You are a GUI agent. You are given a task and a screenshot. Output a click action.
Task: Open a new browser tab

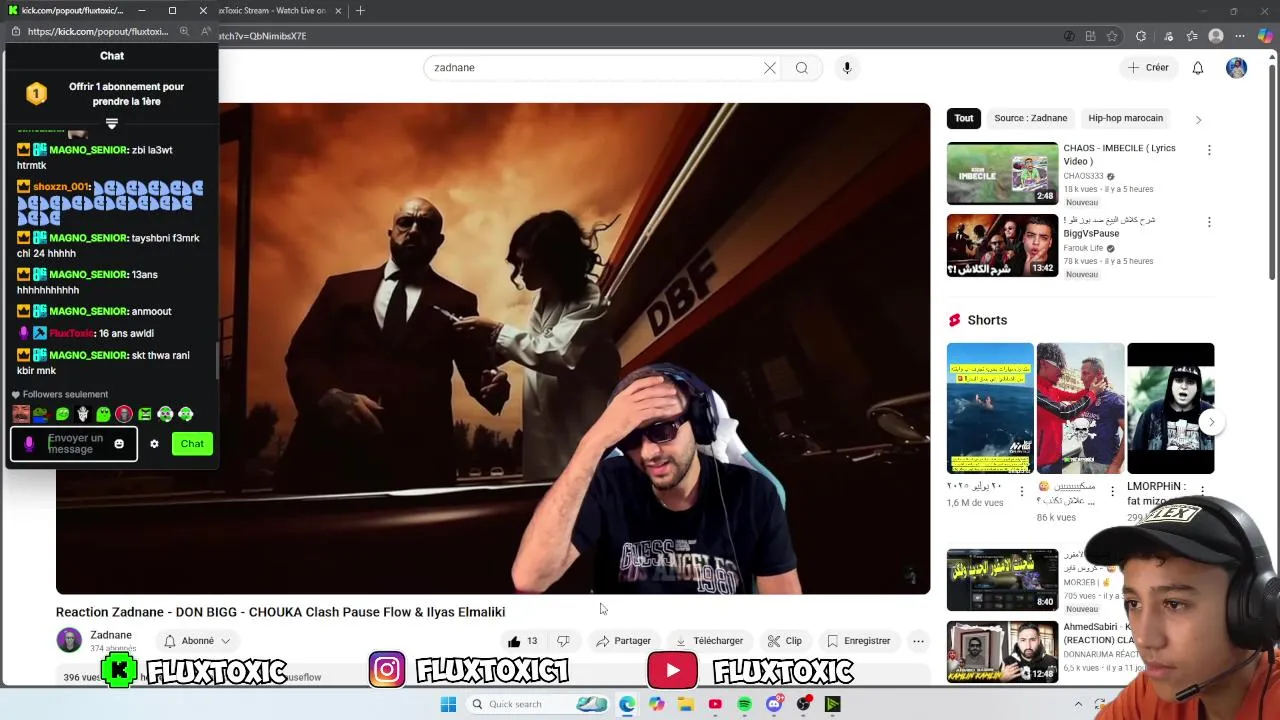pyautogui.click(x=360, y=10)
